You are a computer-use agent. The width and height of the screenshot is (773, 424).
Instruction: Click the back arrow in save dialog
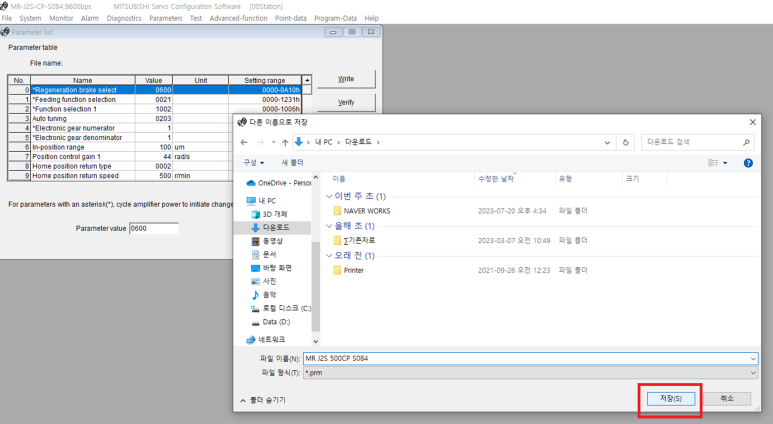point(244,142)
